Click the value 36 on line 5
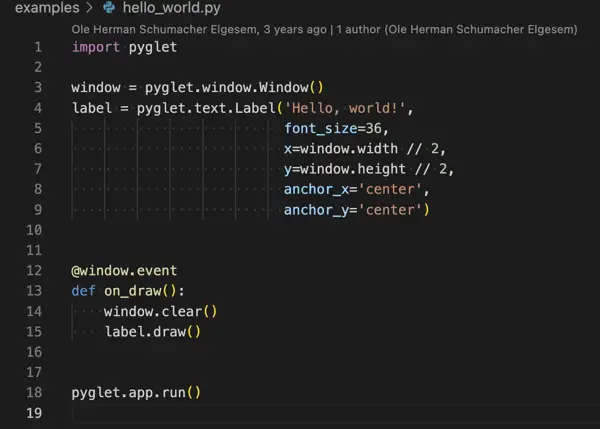 point(373,129)
